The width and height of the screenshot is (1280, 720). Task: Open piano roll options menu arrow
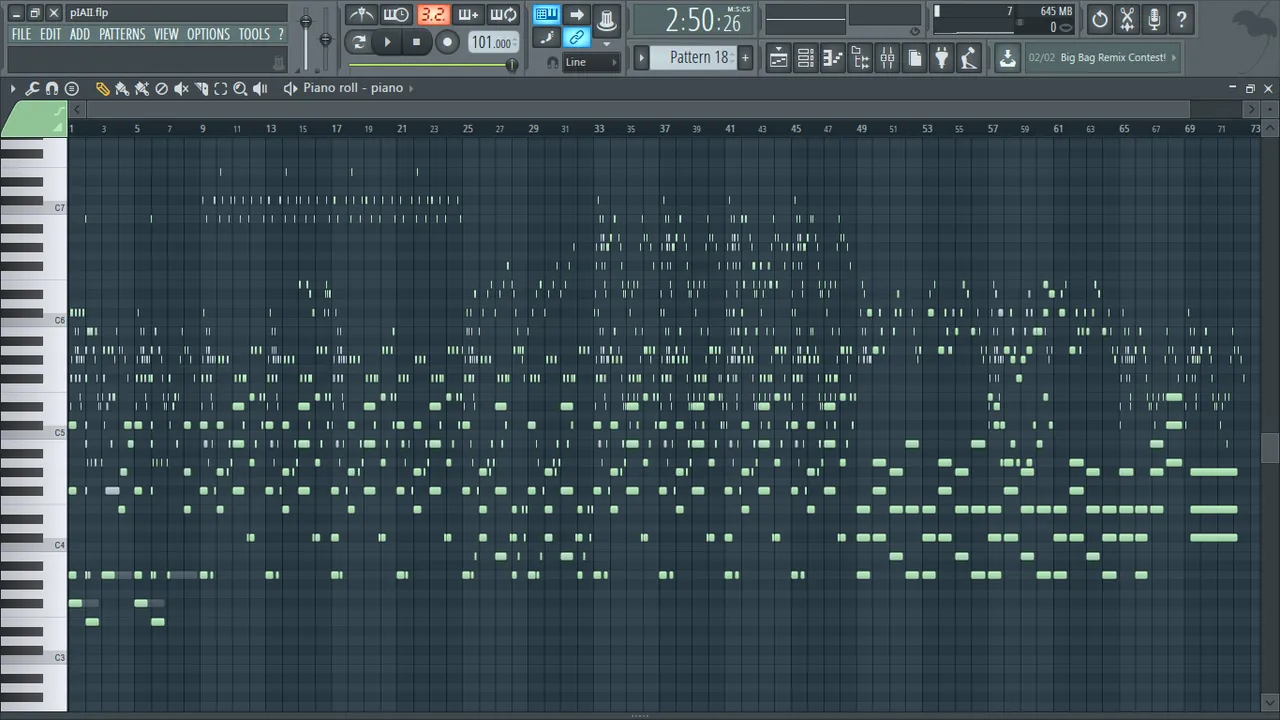tap(13, 89)
